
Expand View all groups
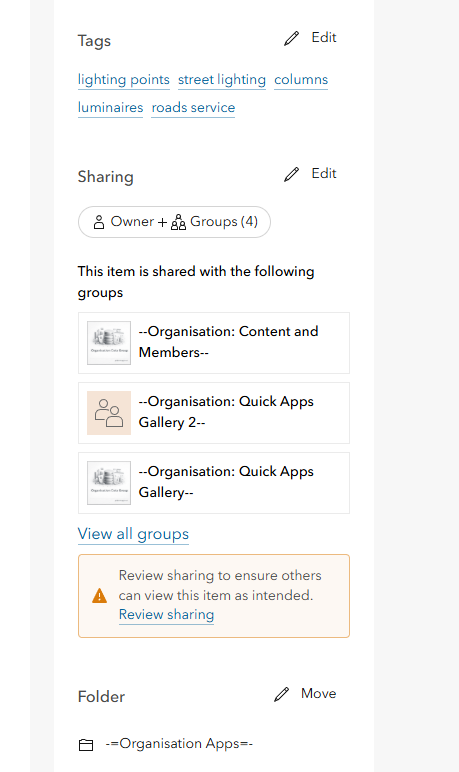133,534
